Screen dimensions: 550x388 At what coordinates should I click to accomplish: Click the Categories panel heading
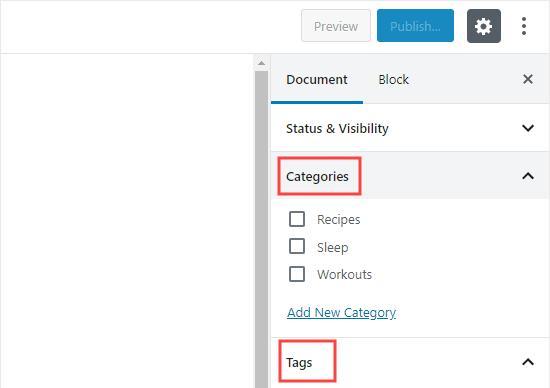click(x=317, y=176)
